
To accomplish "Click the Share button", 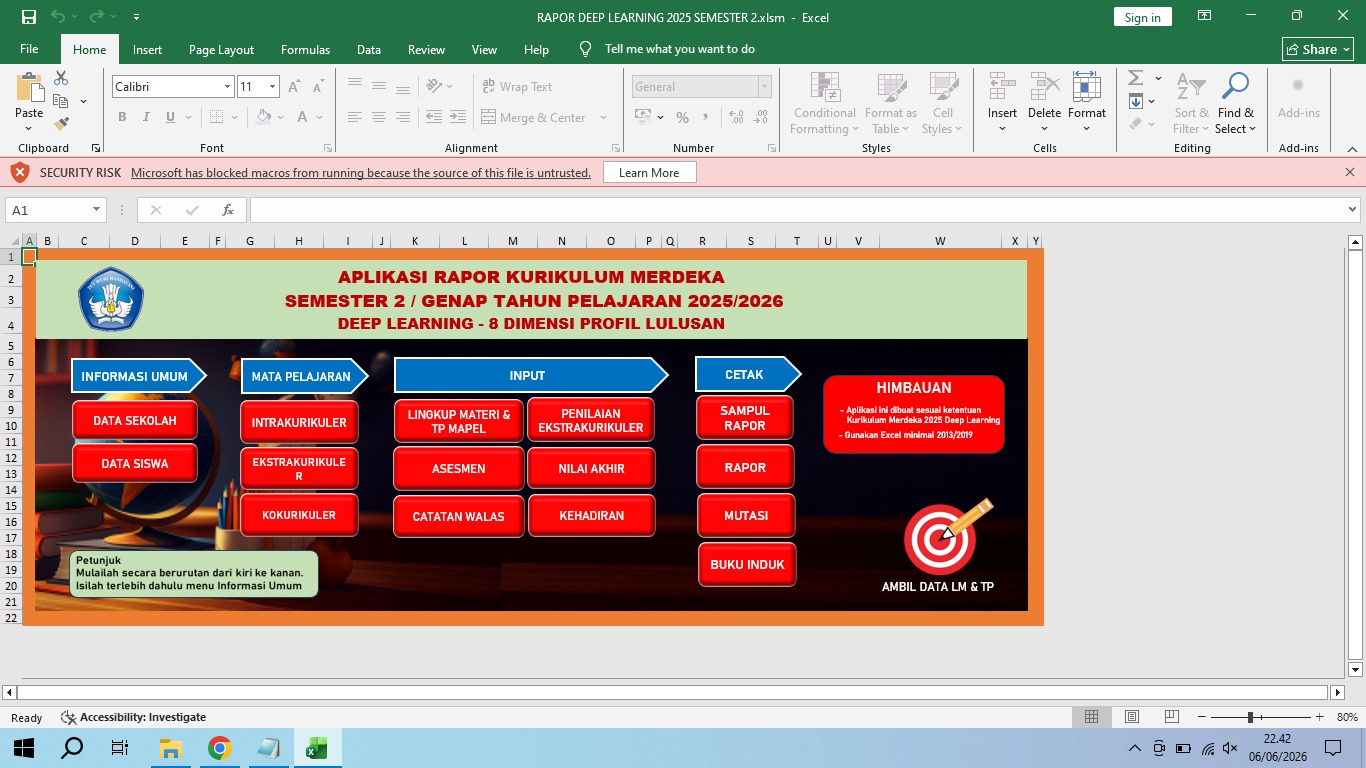I will click(1318, 49).
